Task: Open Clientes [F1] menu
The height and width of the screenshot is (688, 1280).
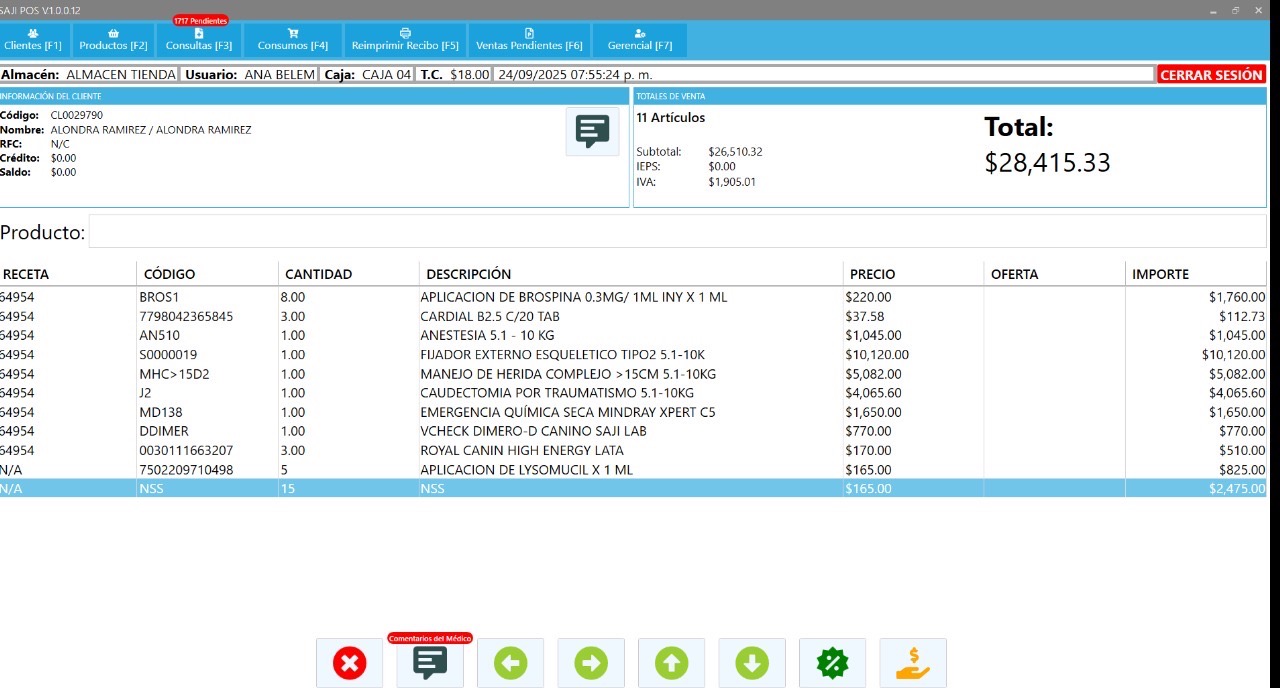Action: click(33, 40)
